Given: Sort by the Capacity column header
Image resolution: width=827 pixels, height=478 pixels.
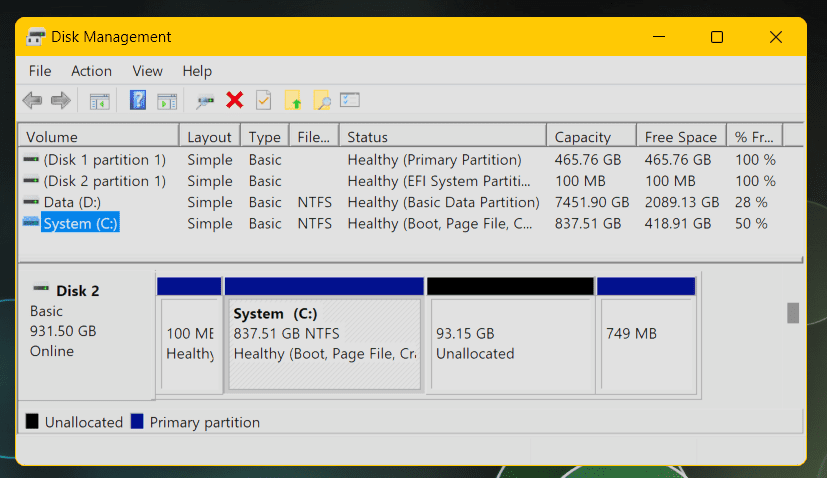Looking at the screenshot, I should [x=591, y=137].
